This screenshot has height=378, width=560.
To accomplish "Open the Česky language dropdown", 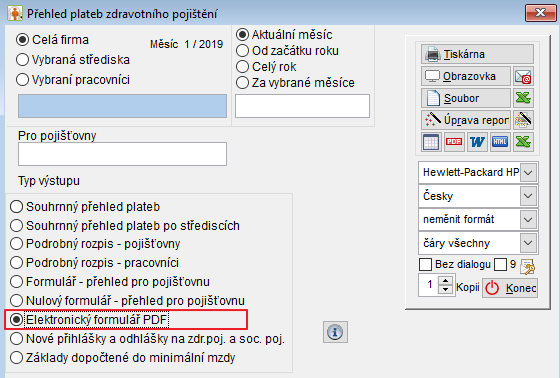I will (528, 196).
